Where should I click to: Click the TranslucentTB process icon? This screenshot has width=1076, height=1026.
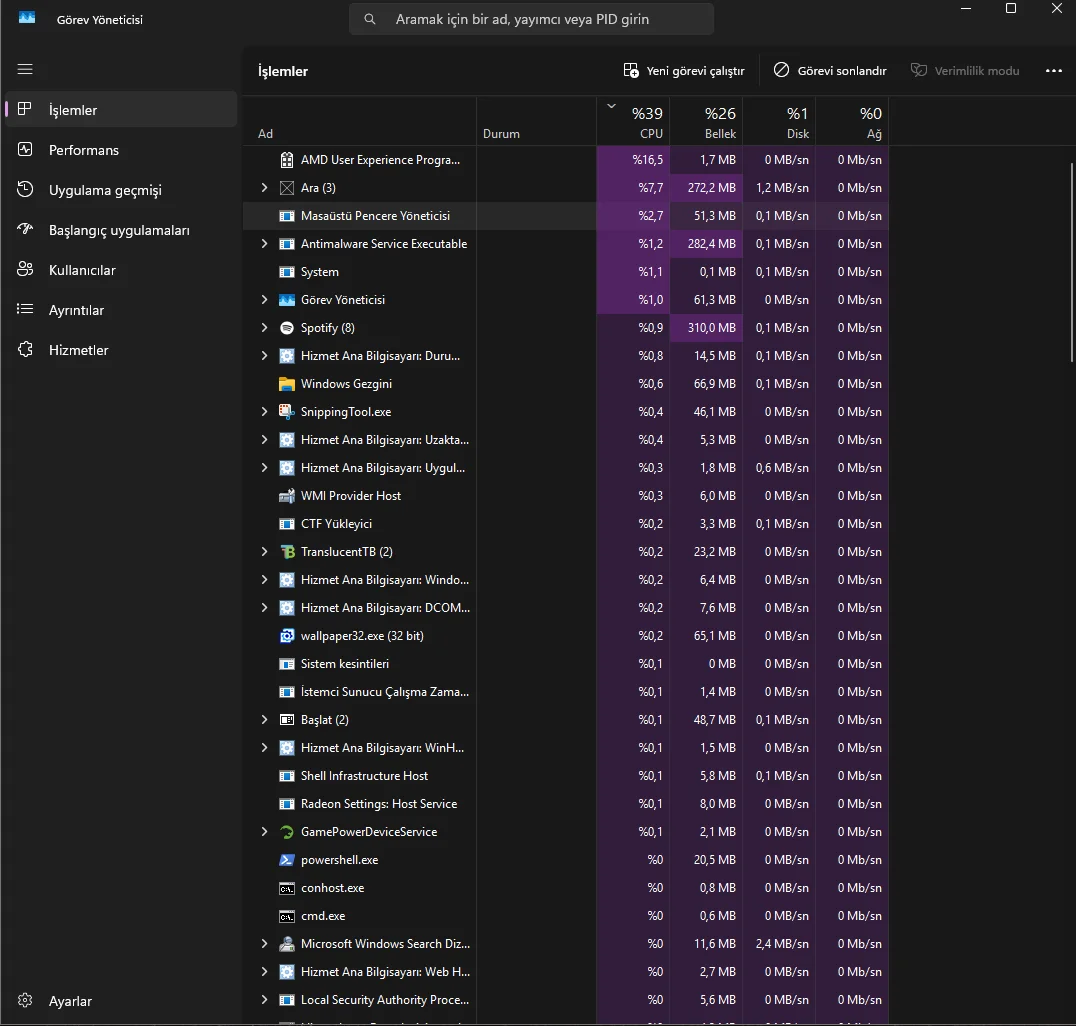click(x=287, y=552)
